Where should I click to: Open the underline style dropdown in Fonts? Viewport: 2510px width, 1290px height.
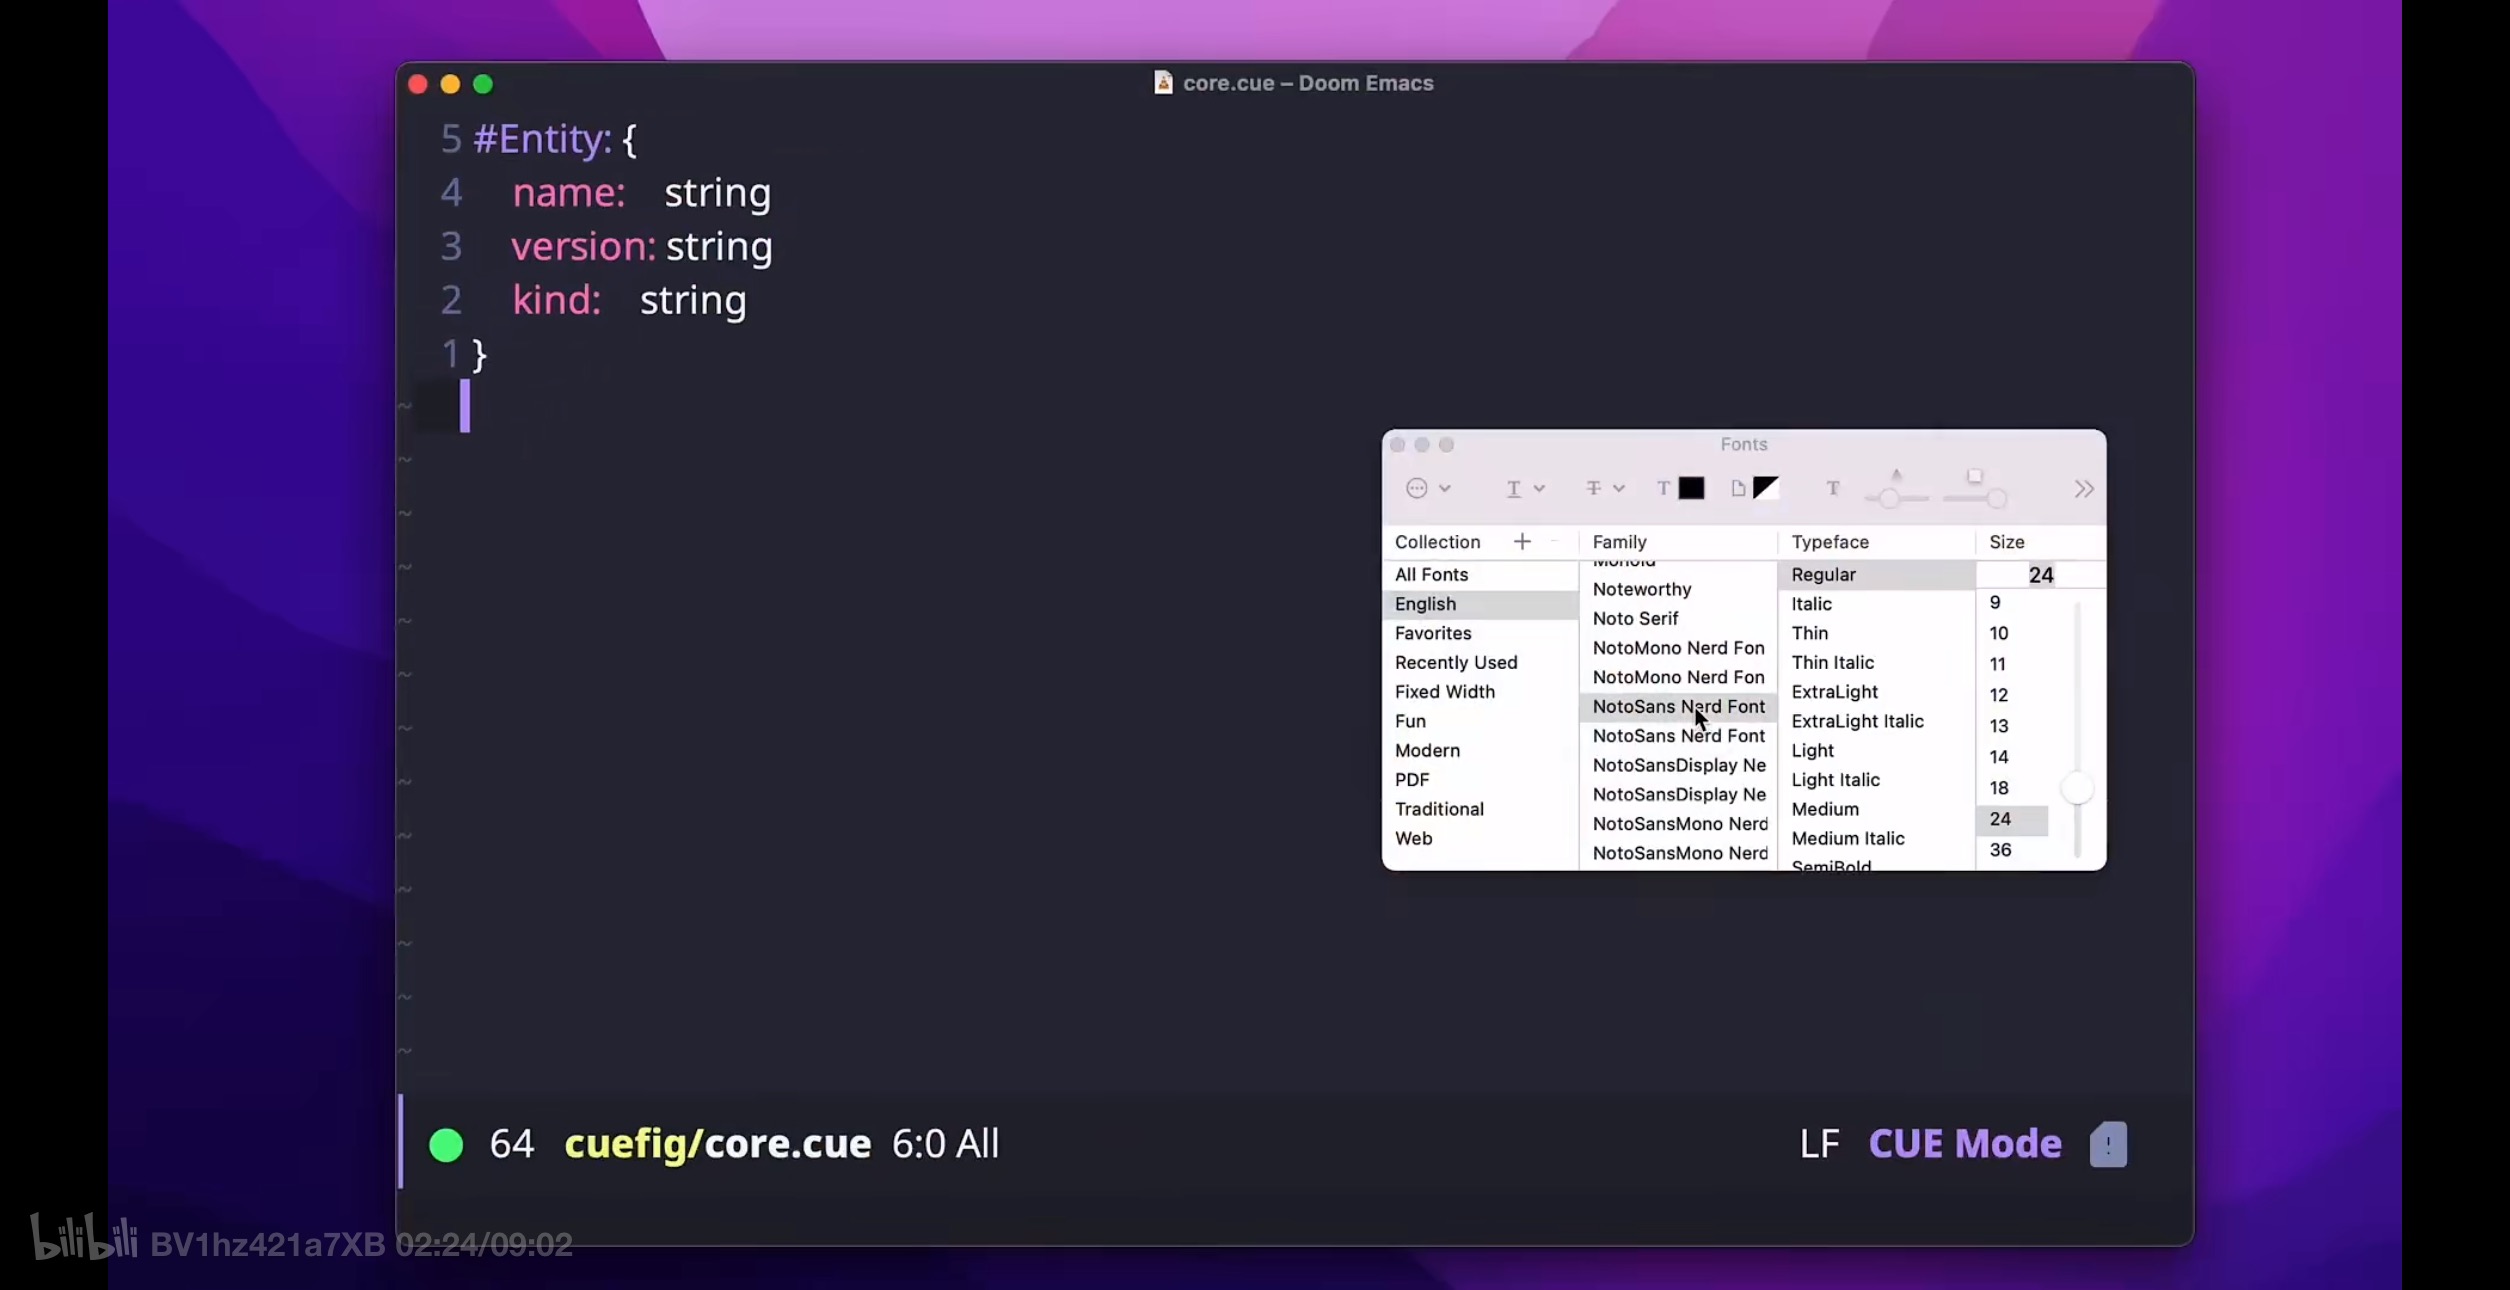[x=1525, y=488]
